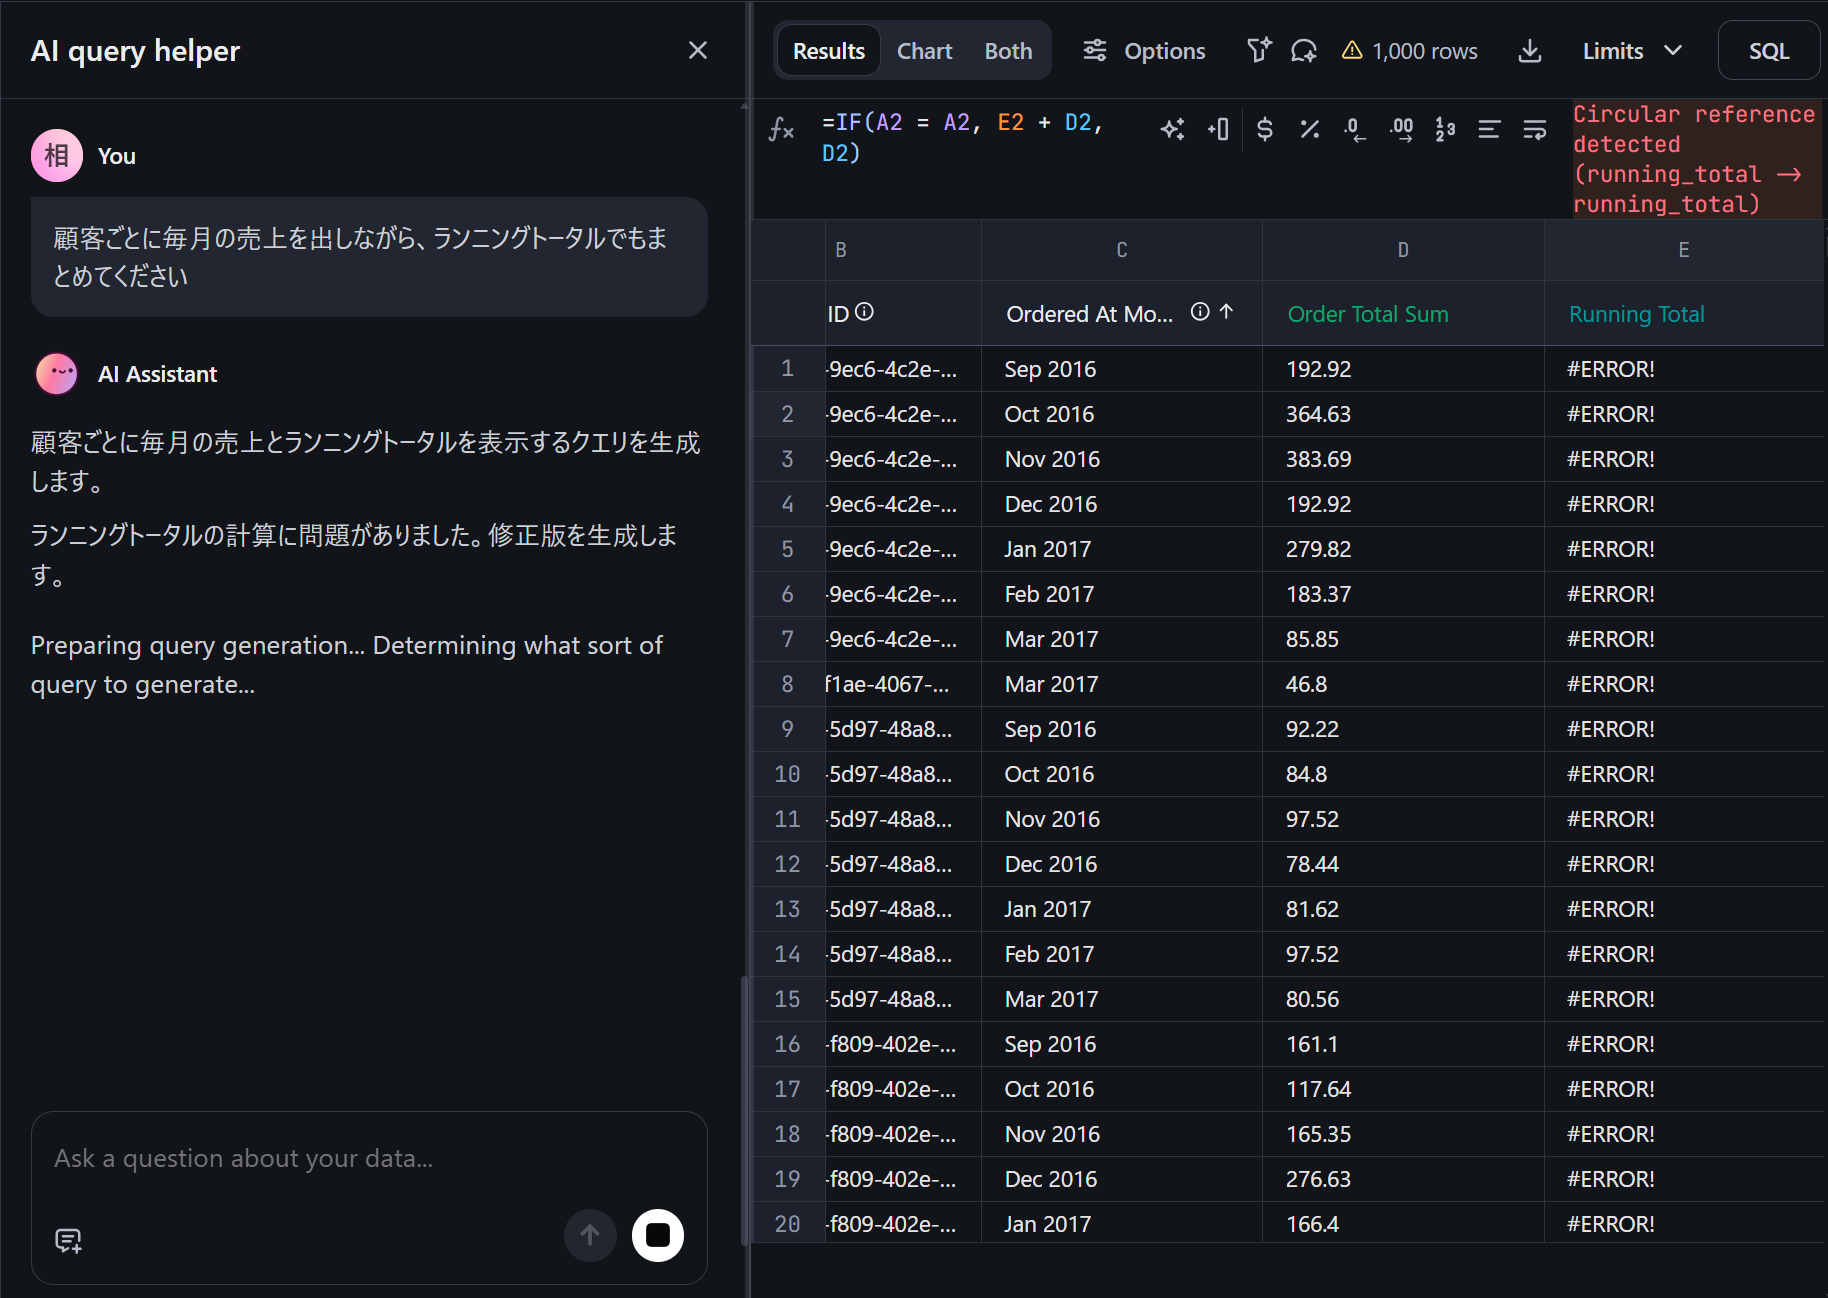Start a new chat conversation

click(x=68, y=1241)
